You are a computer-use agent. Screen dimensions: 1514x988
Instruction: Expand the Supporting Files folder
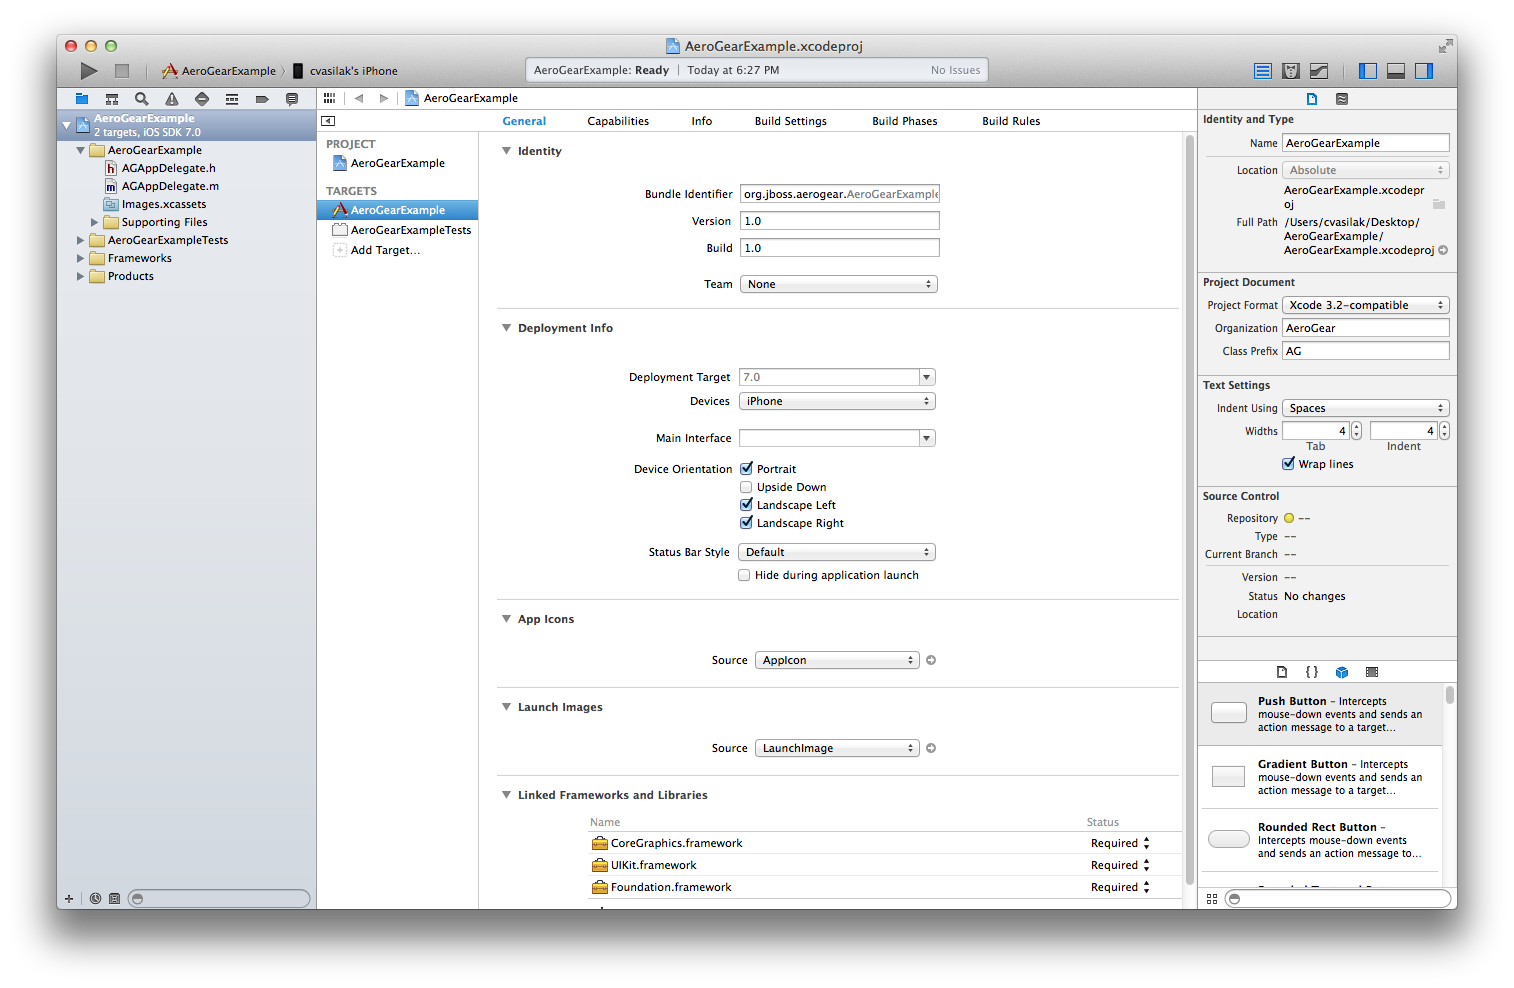point(95,222)
